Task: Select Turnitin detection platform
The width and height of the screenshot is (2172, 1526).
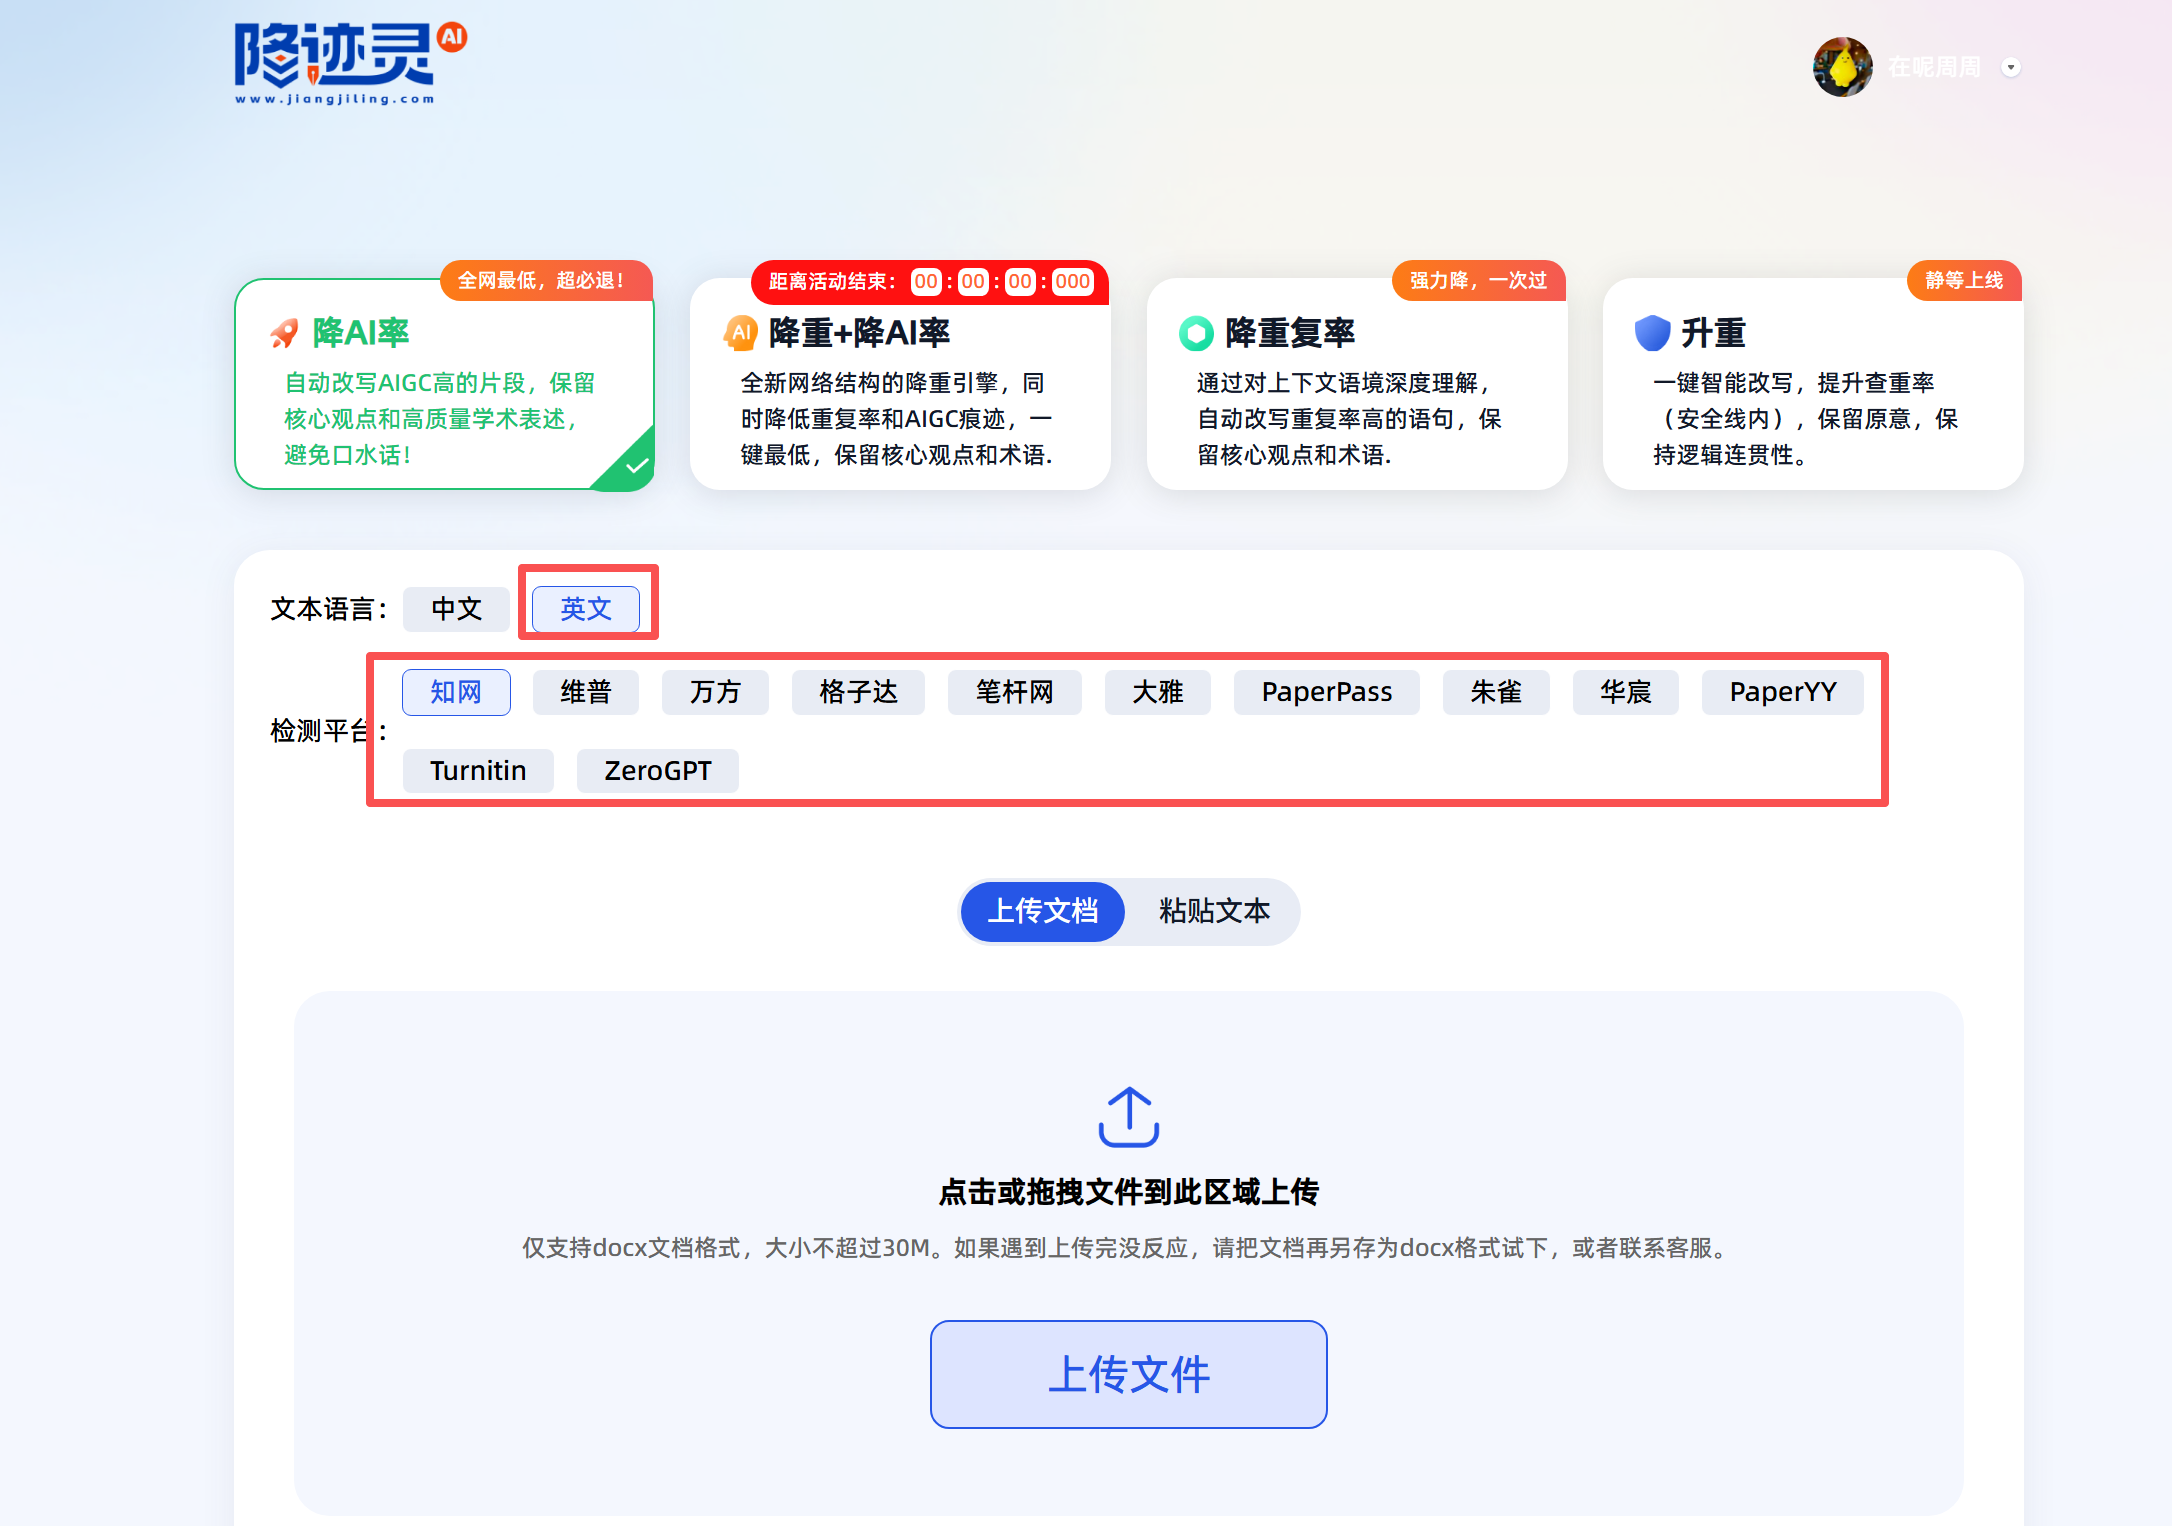Action: point(478,771)
